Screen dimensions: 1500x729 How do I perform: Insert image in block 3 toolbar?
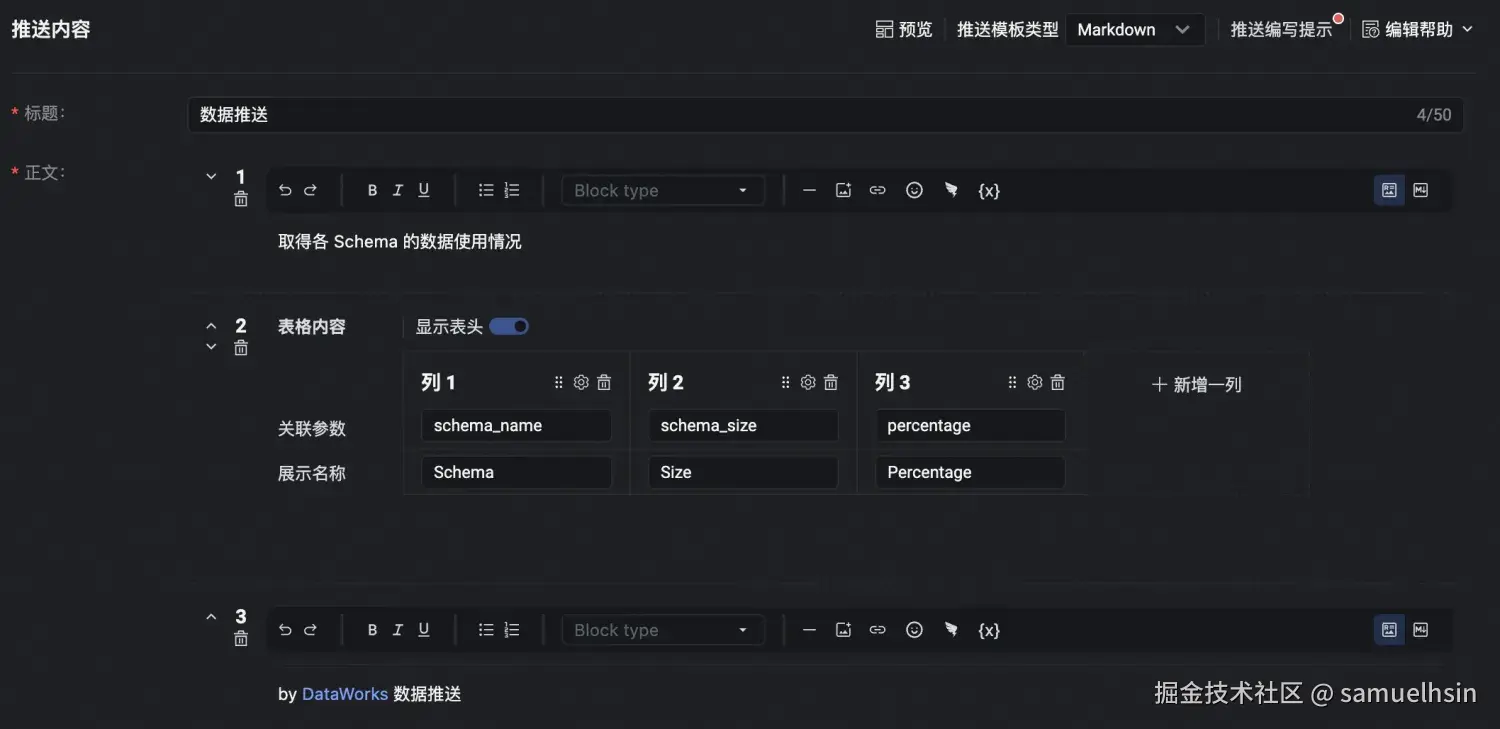point(843,630)
